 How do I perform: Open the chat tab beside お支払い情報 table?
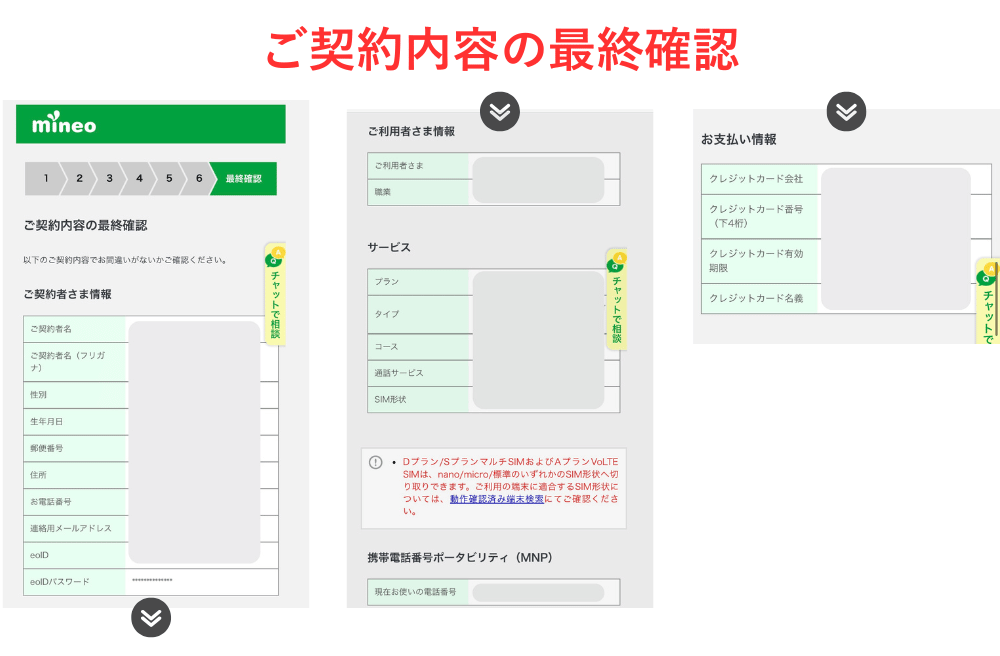click(x=988, y=301)
